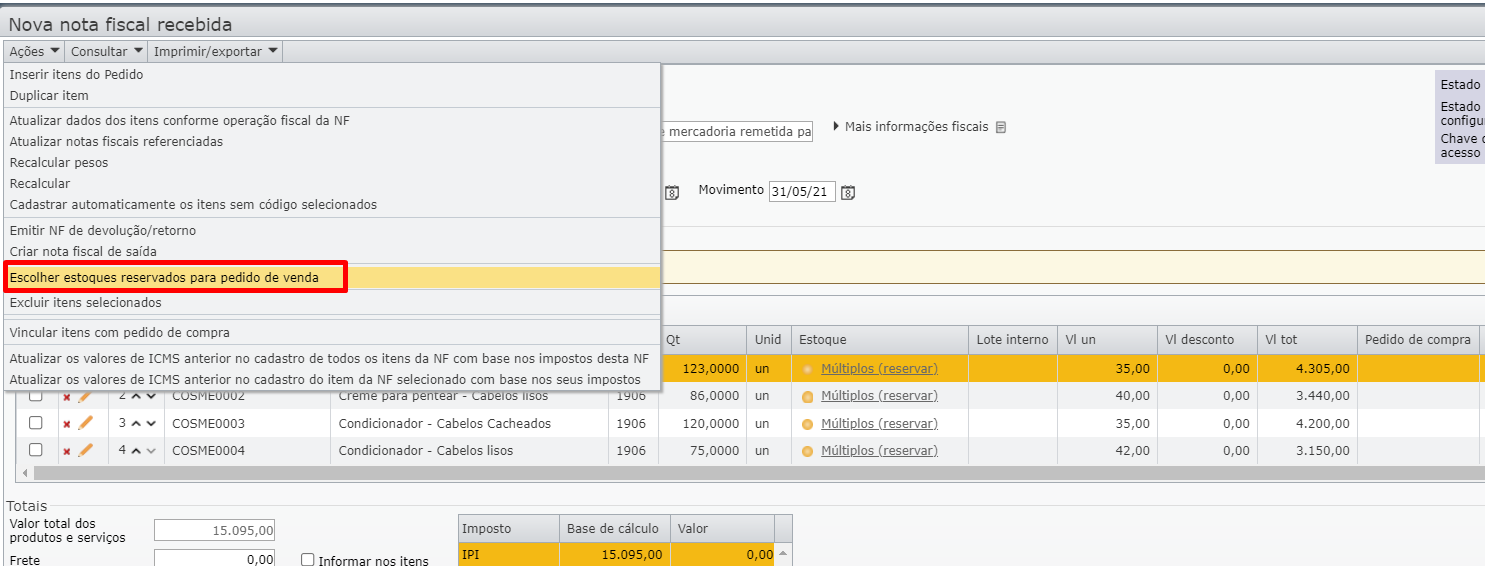Viewport: 1485px width, 566px height.
Task: Click orange stock circle in 123,0000 row
Action: (x=808, y=369)
